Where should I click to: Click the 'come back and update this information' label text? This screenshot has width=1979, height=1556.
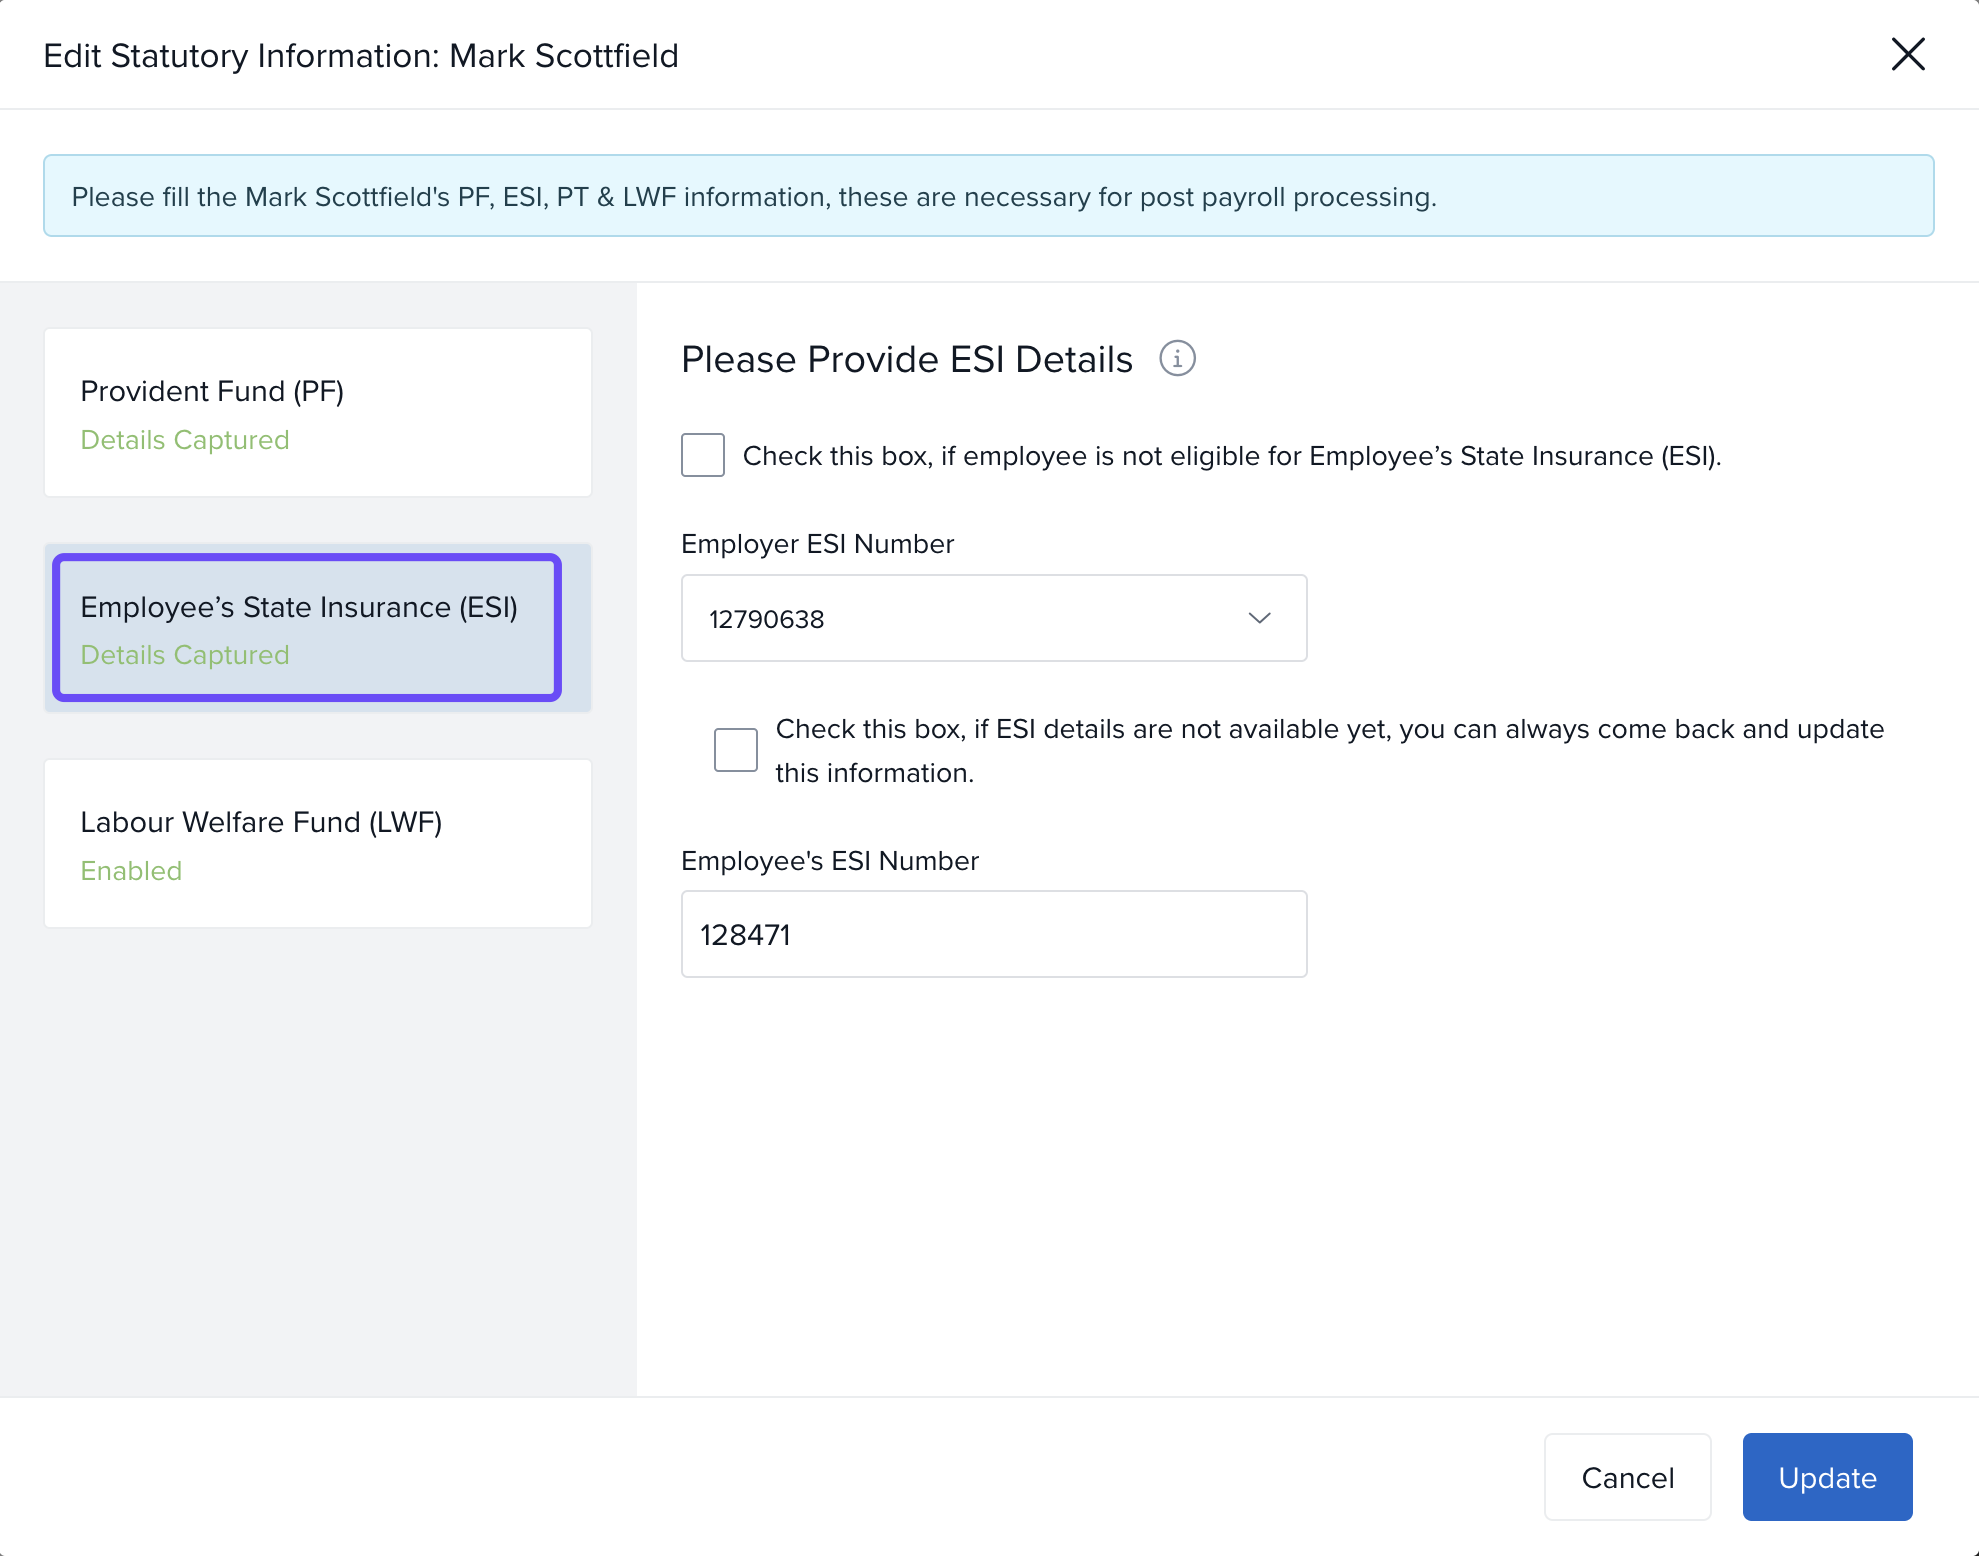1329,750
